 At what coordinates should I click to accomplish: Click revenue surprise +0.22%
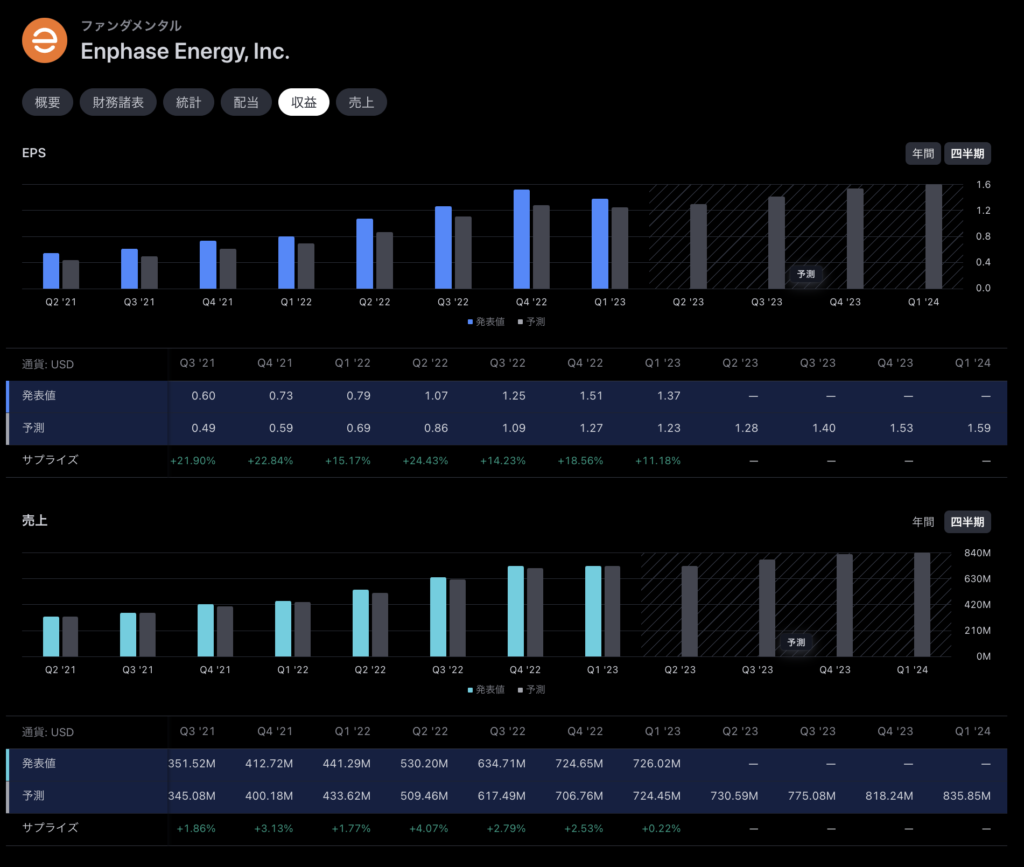[x=661, y=828]
